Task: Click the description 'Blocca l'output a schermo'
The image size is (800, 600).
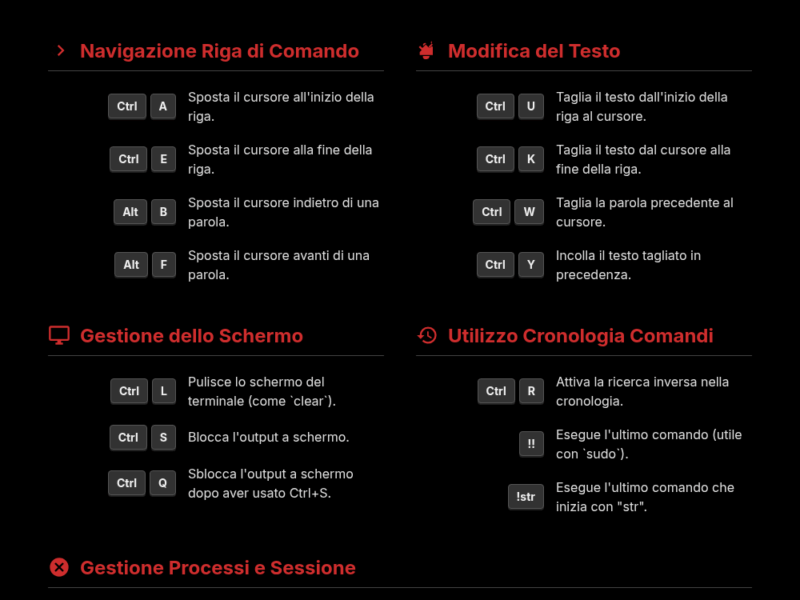Action: (x=268, y=437)
